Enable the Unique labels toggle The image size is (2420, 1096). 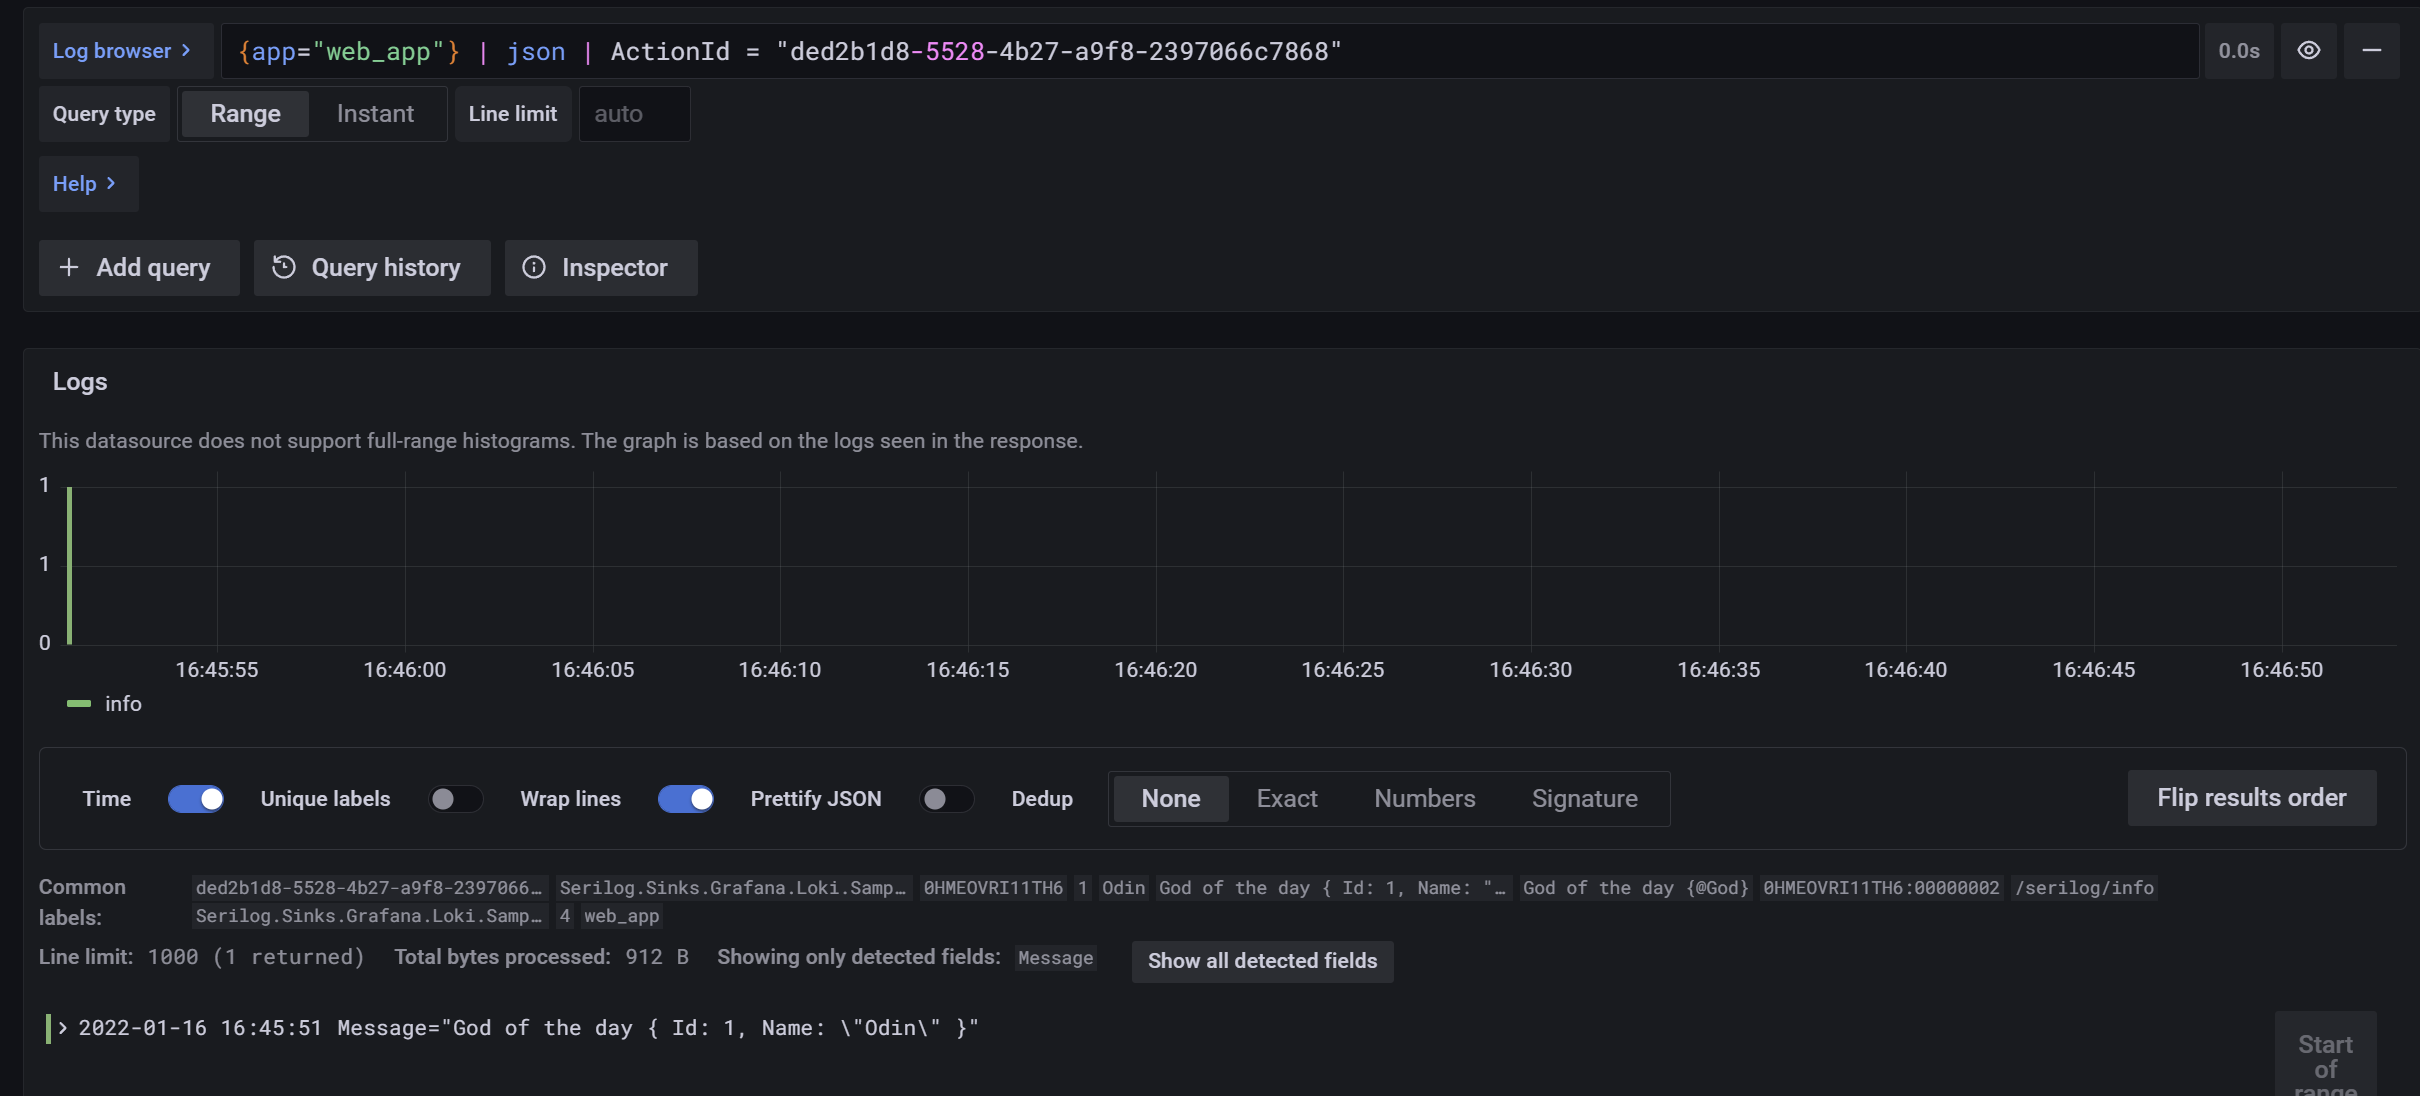456,799
